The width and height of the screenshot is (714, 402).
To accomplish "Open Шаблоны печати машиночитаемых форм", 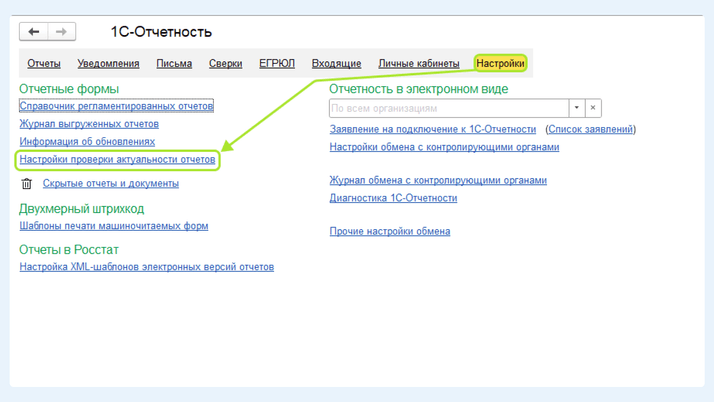I will pyautogui.click(x=114, y=226).
